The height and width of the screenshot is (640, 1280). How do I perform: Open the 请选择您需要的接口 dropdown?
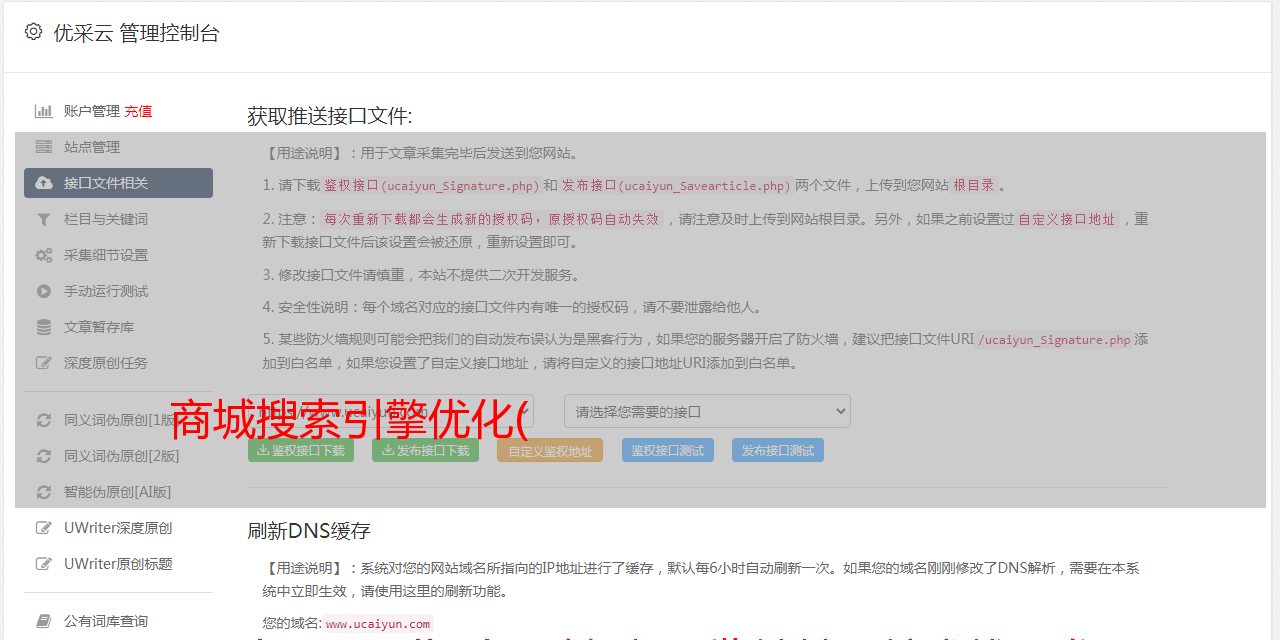(707, 411)
